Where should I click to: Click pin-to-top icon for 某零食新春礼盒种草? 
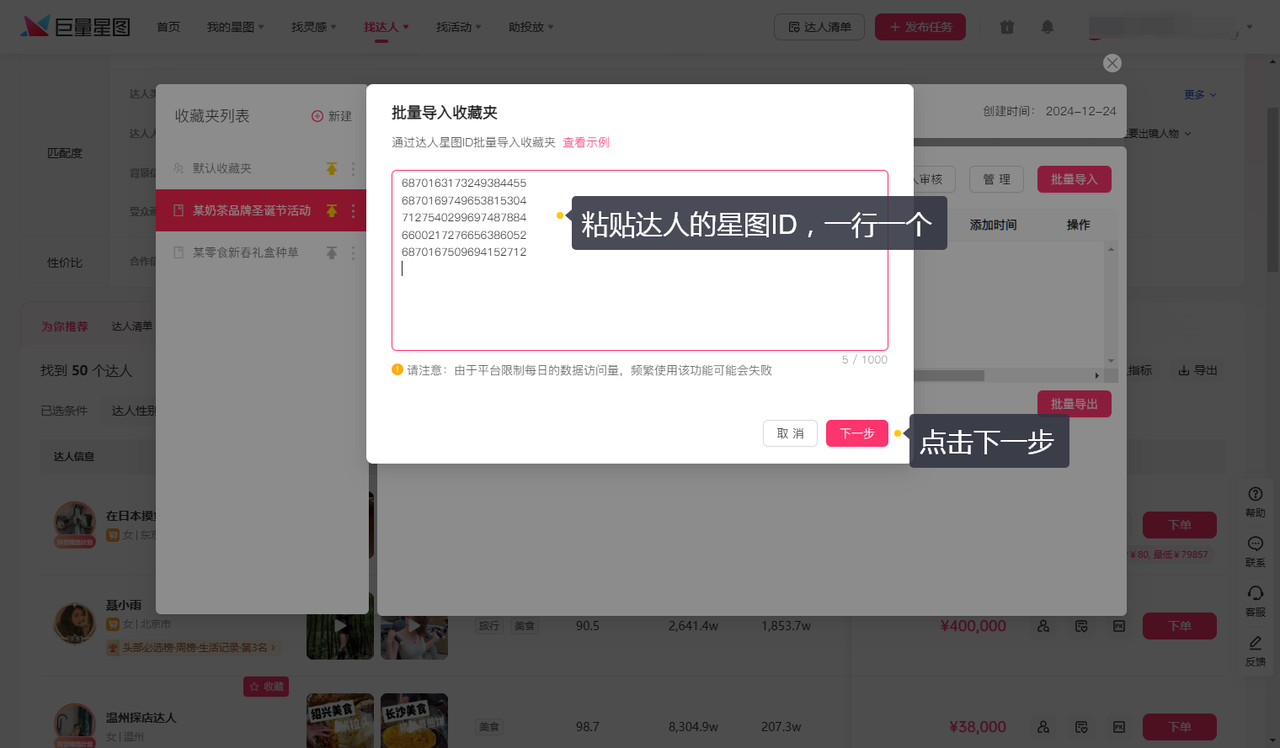pyautogui.click(x=332, y=253)
